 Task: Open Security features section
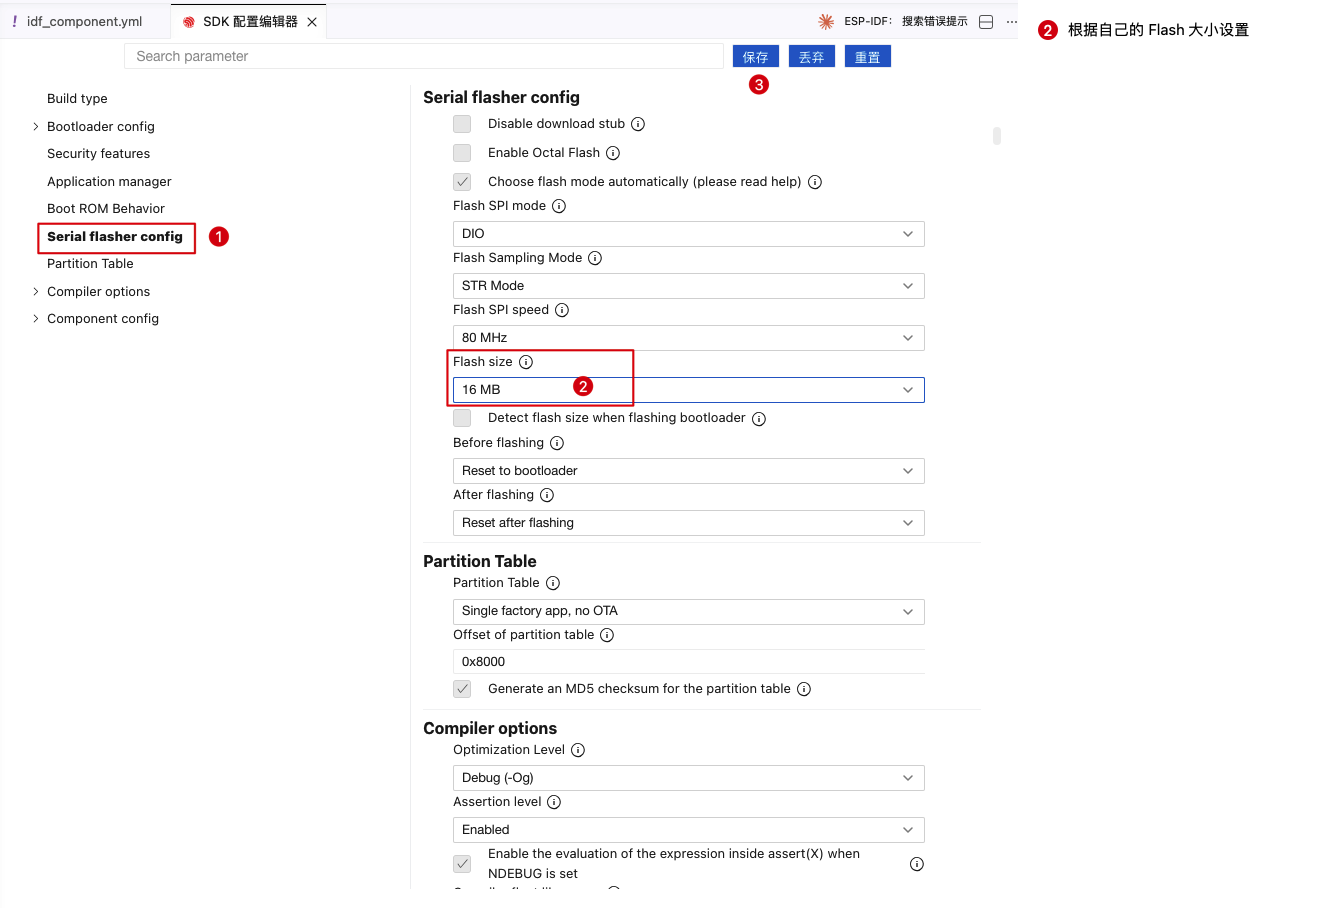point(98,154)
